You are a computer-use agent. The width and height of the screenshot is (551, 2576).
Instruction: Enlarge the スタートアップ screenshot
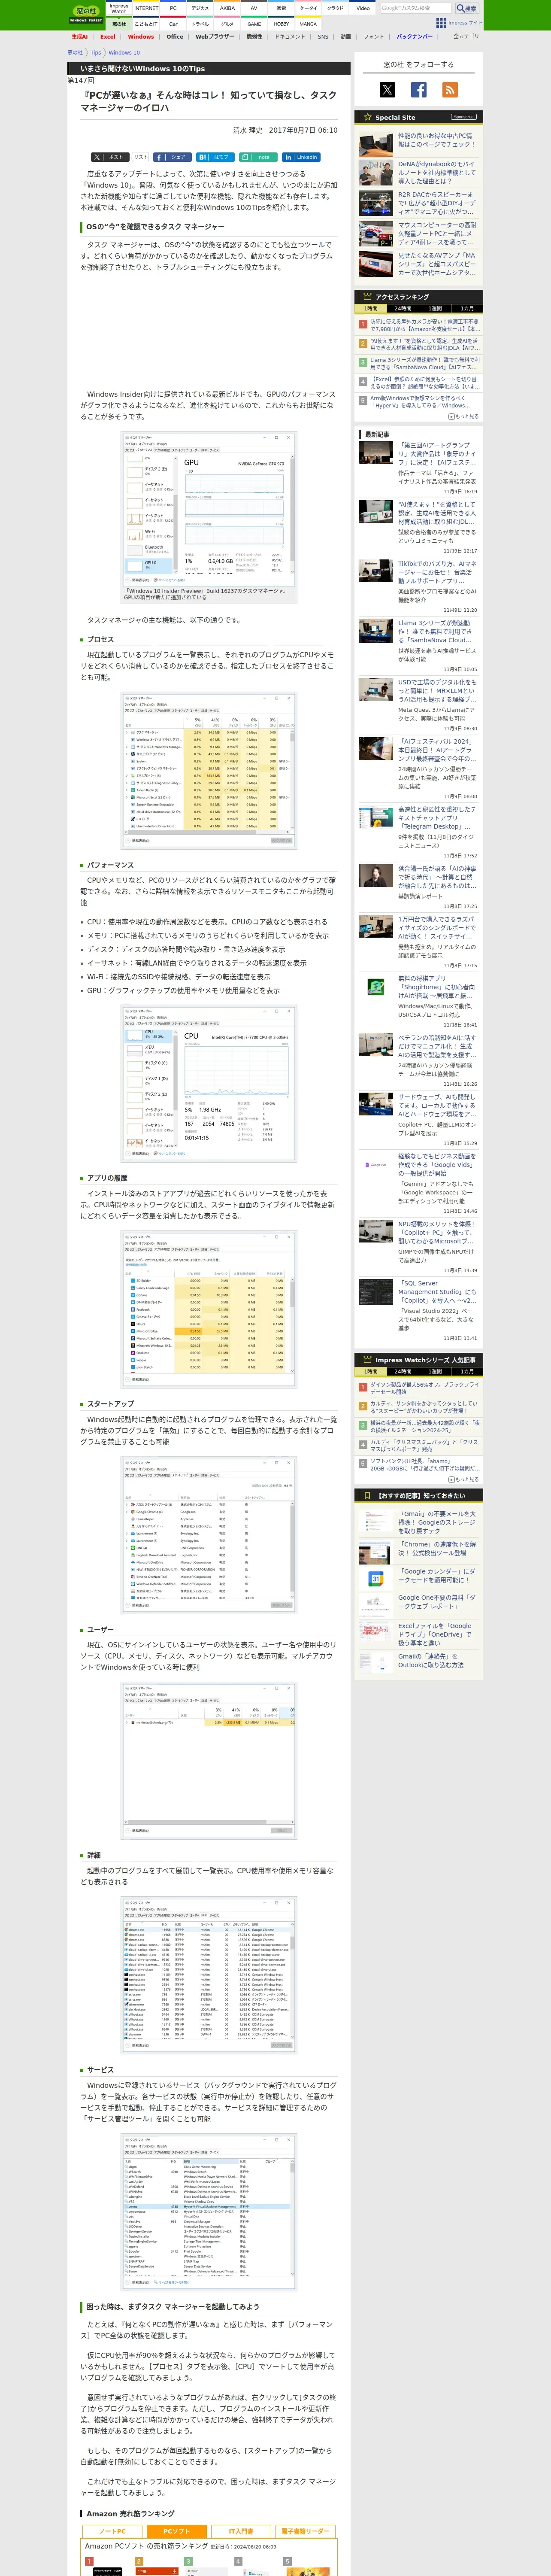(x=208, y=1534)
